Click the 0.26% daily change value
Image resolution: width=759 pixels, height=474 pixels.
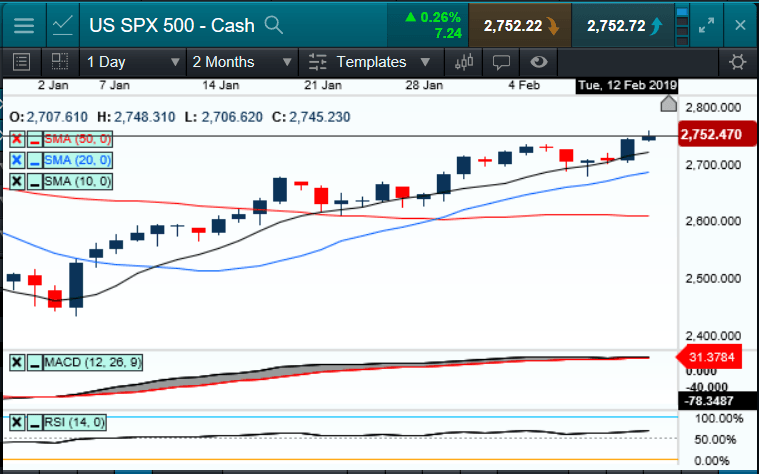[440, 17]
